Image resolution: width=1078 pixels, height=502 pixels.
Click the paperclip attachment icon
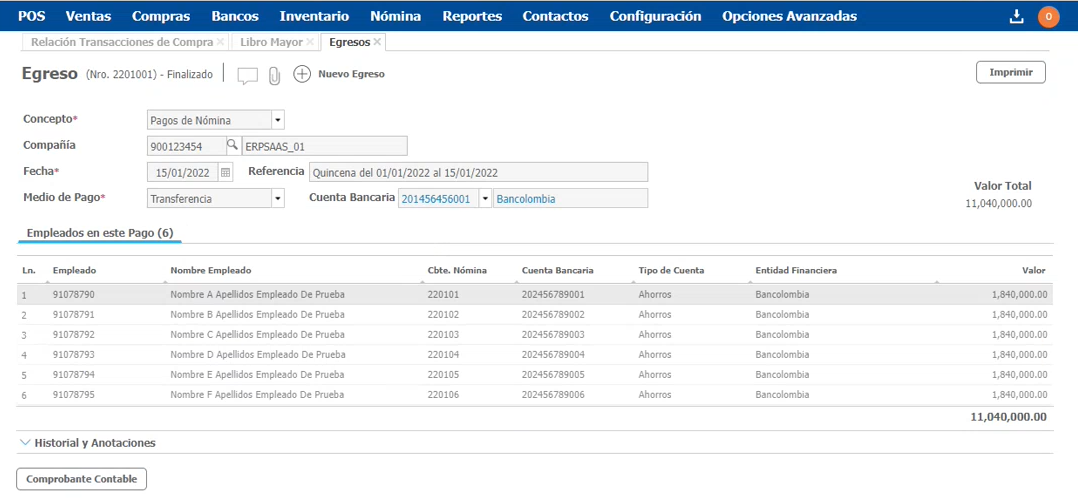tap(274, 75)
